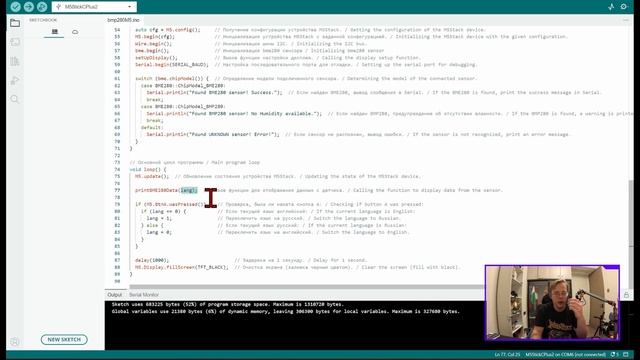
Task: Click the 'M5.update();' statement
Action: [x=152, y=176]
